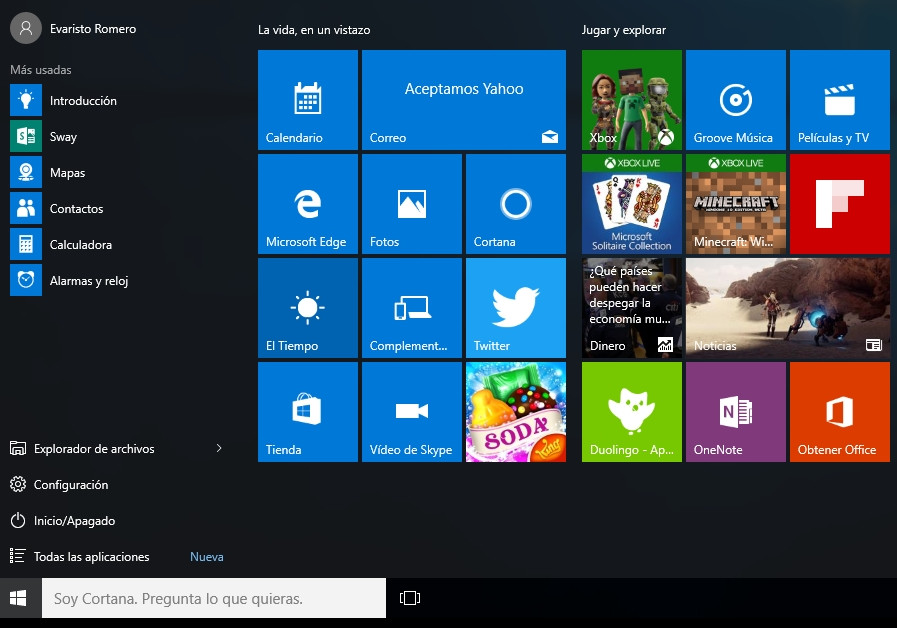Open the Noticias live tile
This screenshot has width=897, height=628.
click(787, 308)
